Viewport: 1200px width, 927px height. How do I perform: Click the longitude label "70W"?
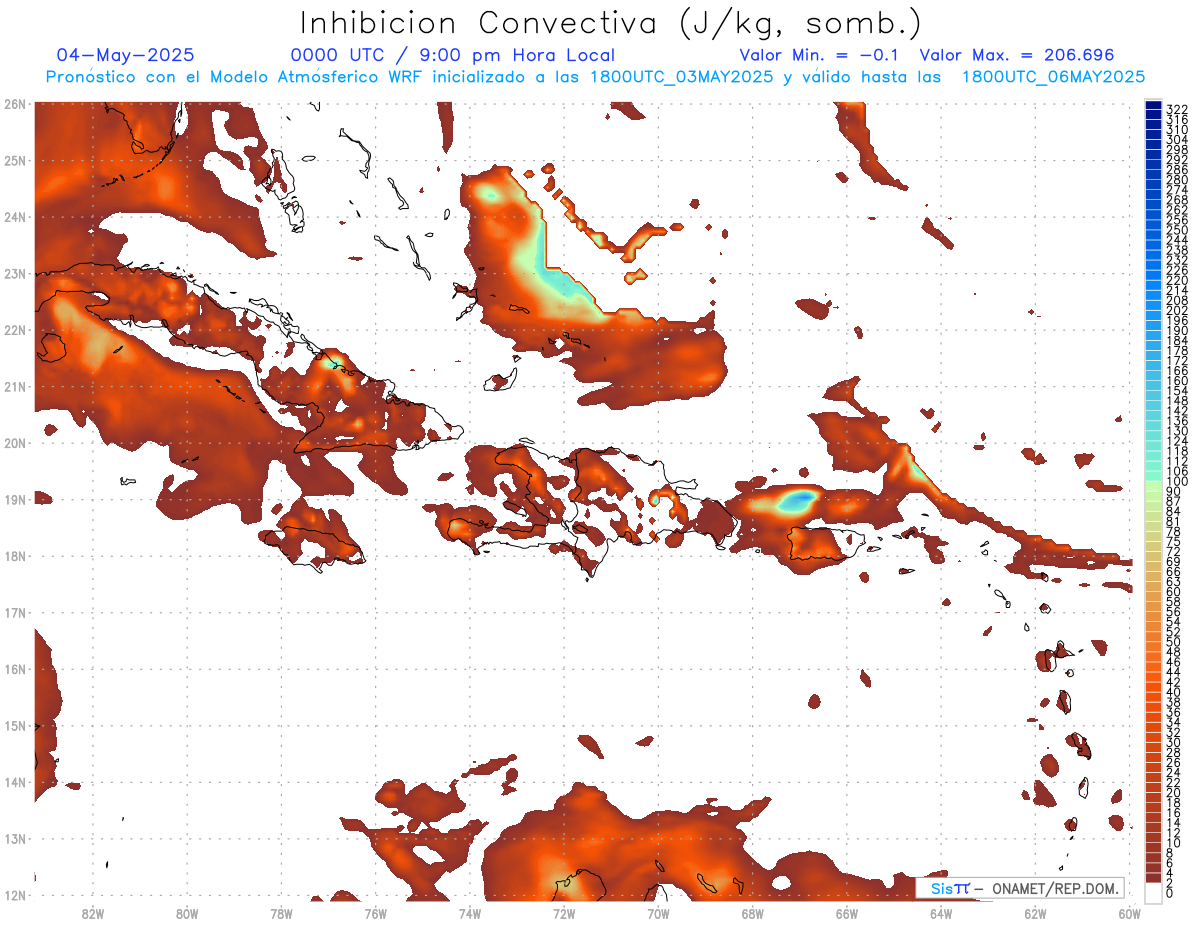pos(658,913)
